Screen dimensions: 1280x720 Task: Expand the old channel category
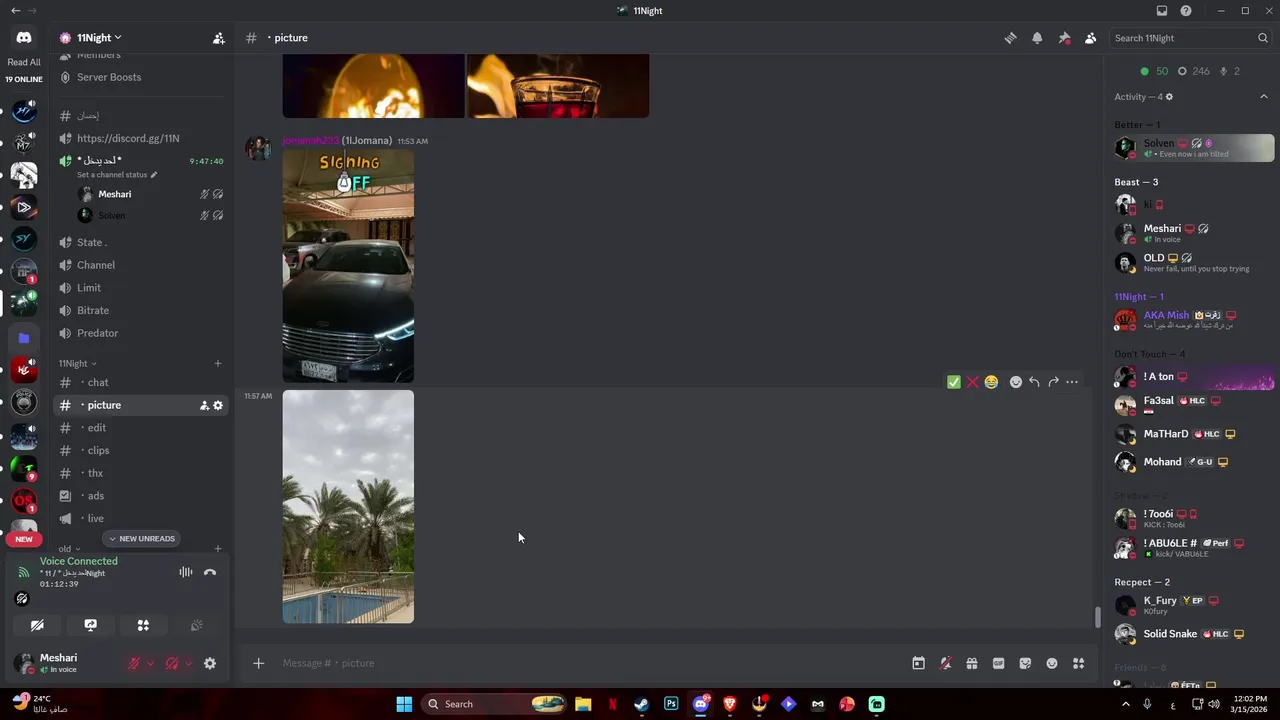[69, 548]
